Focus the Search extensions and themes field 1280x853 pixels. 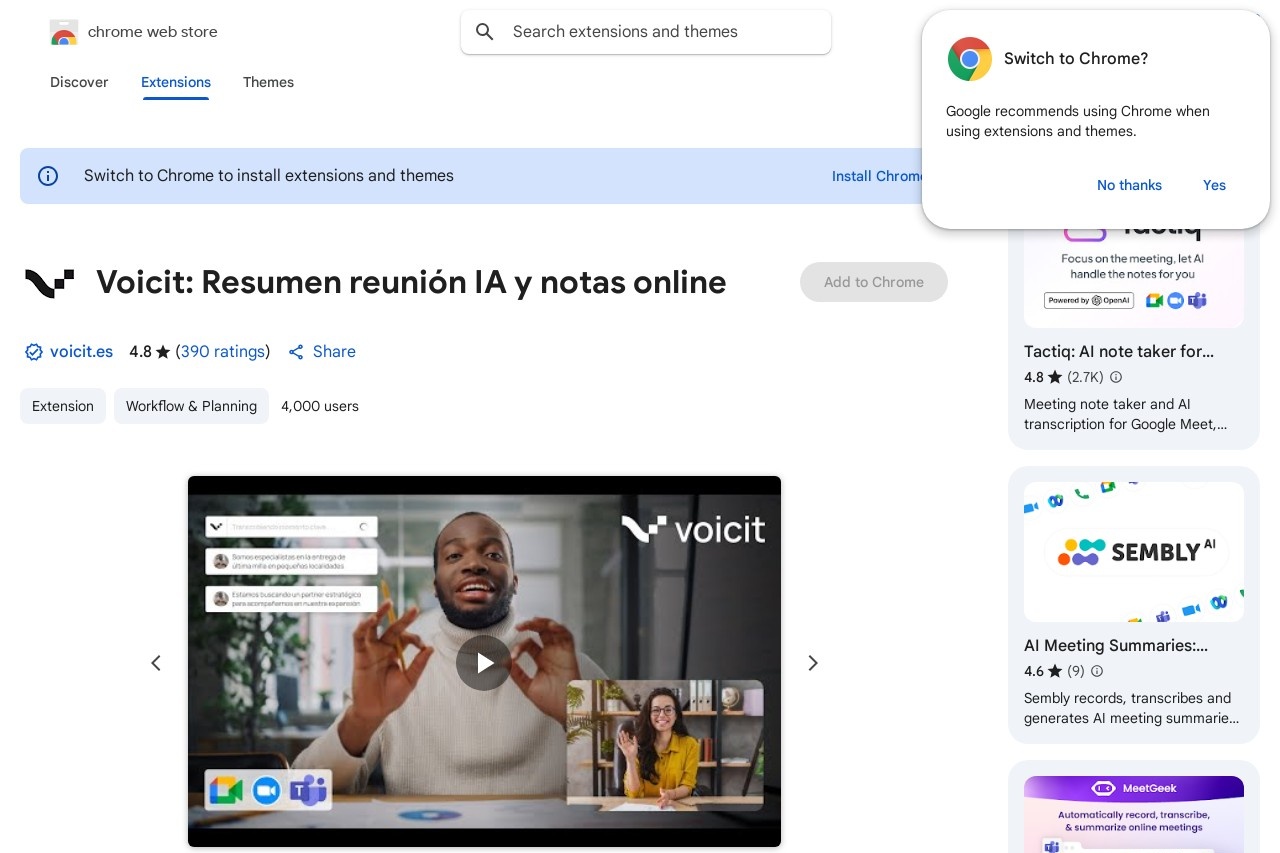(646, 32)
